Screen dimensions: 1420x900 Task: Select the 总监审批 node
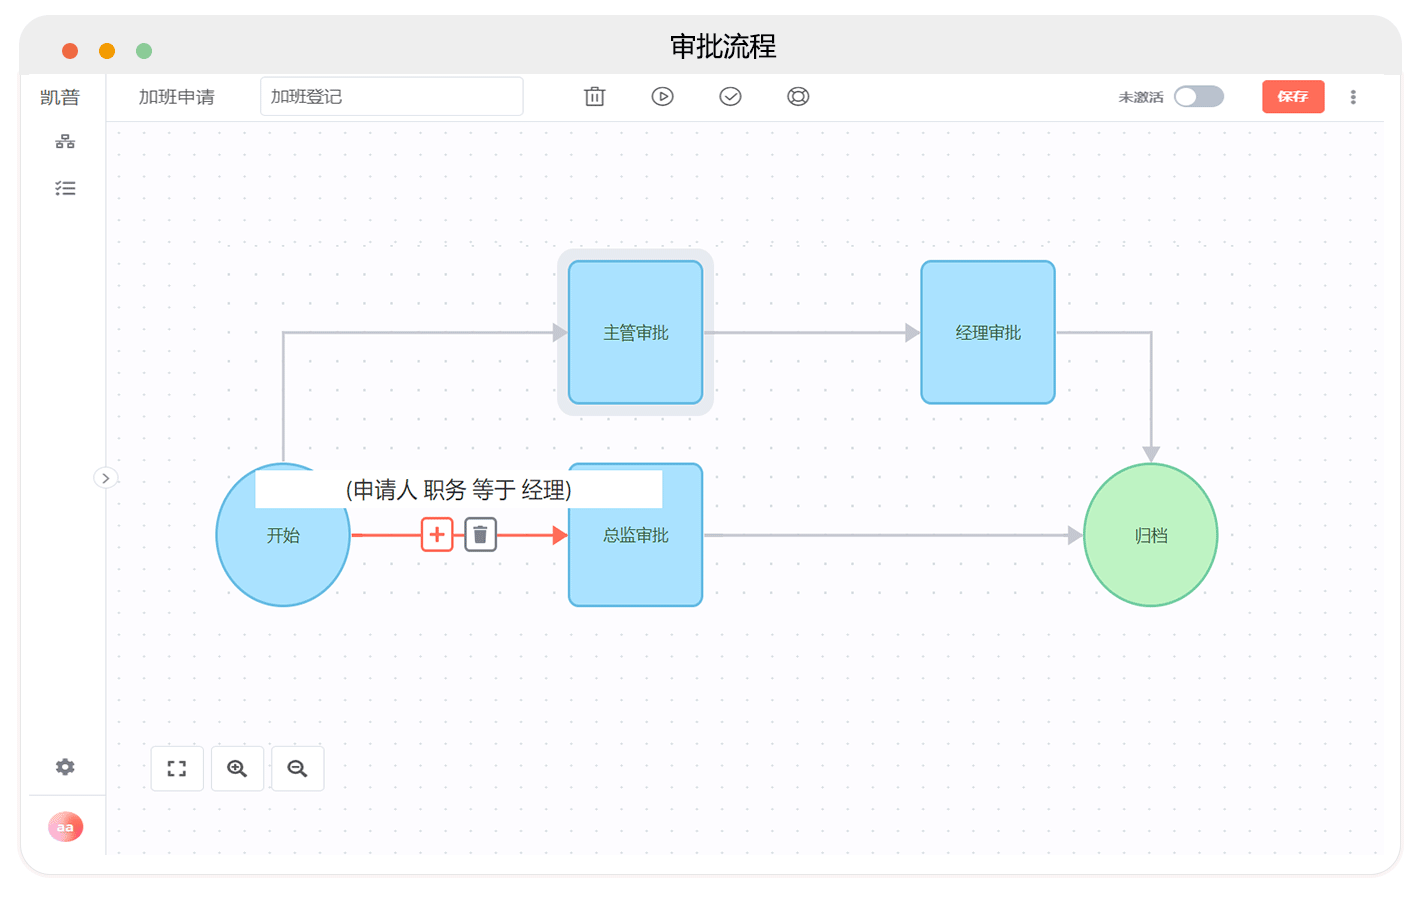636,535
